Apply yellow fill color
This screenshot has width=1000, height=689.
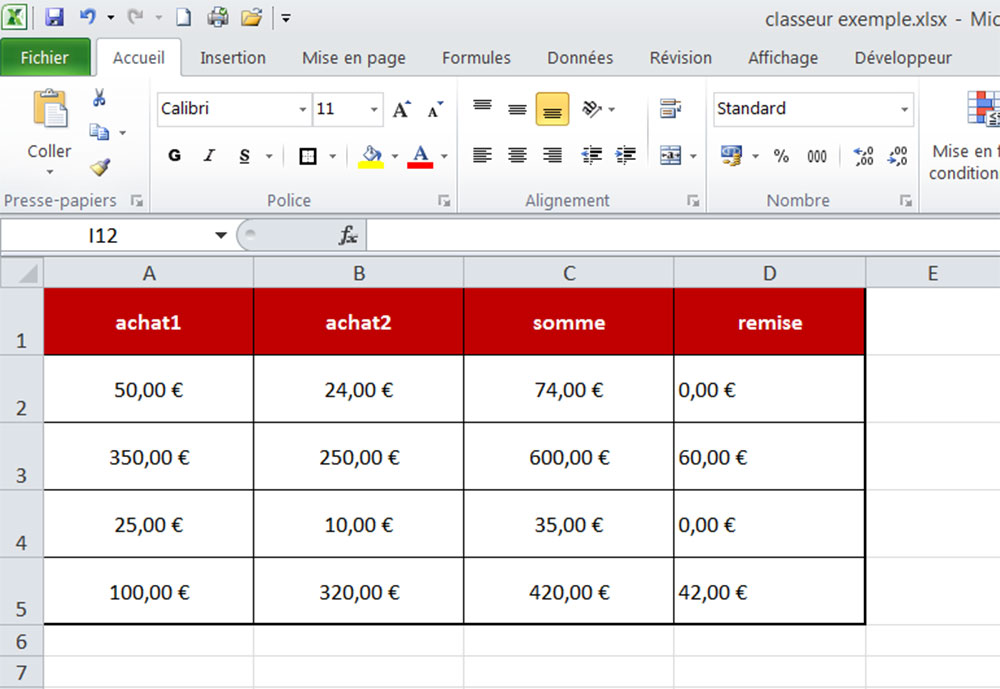tap(371, 156)
